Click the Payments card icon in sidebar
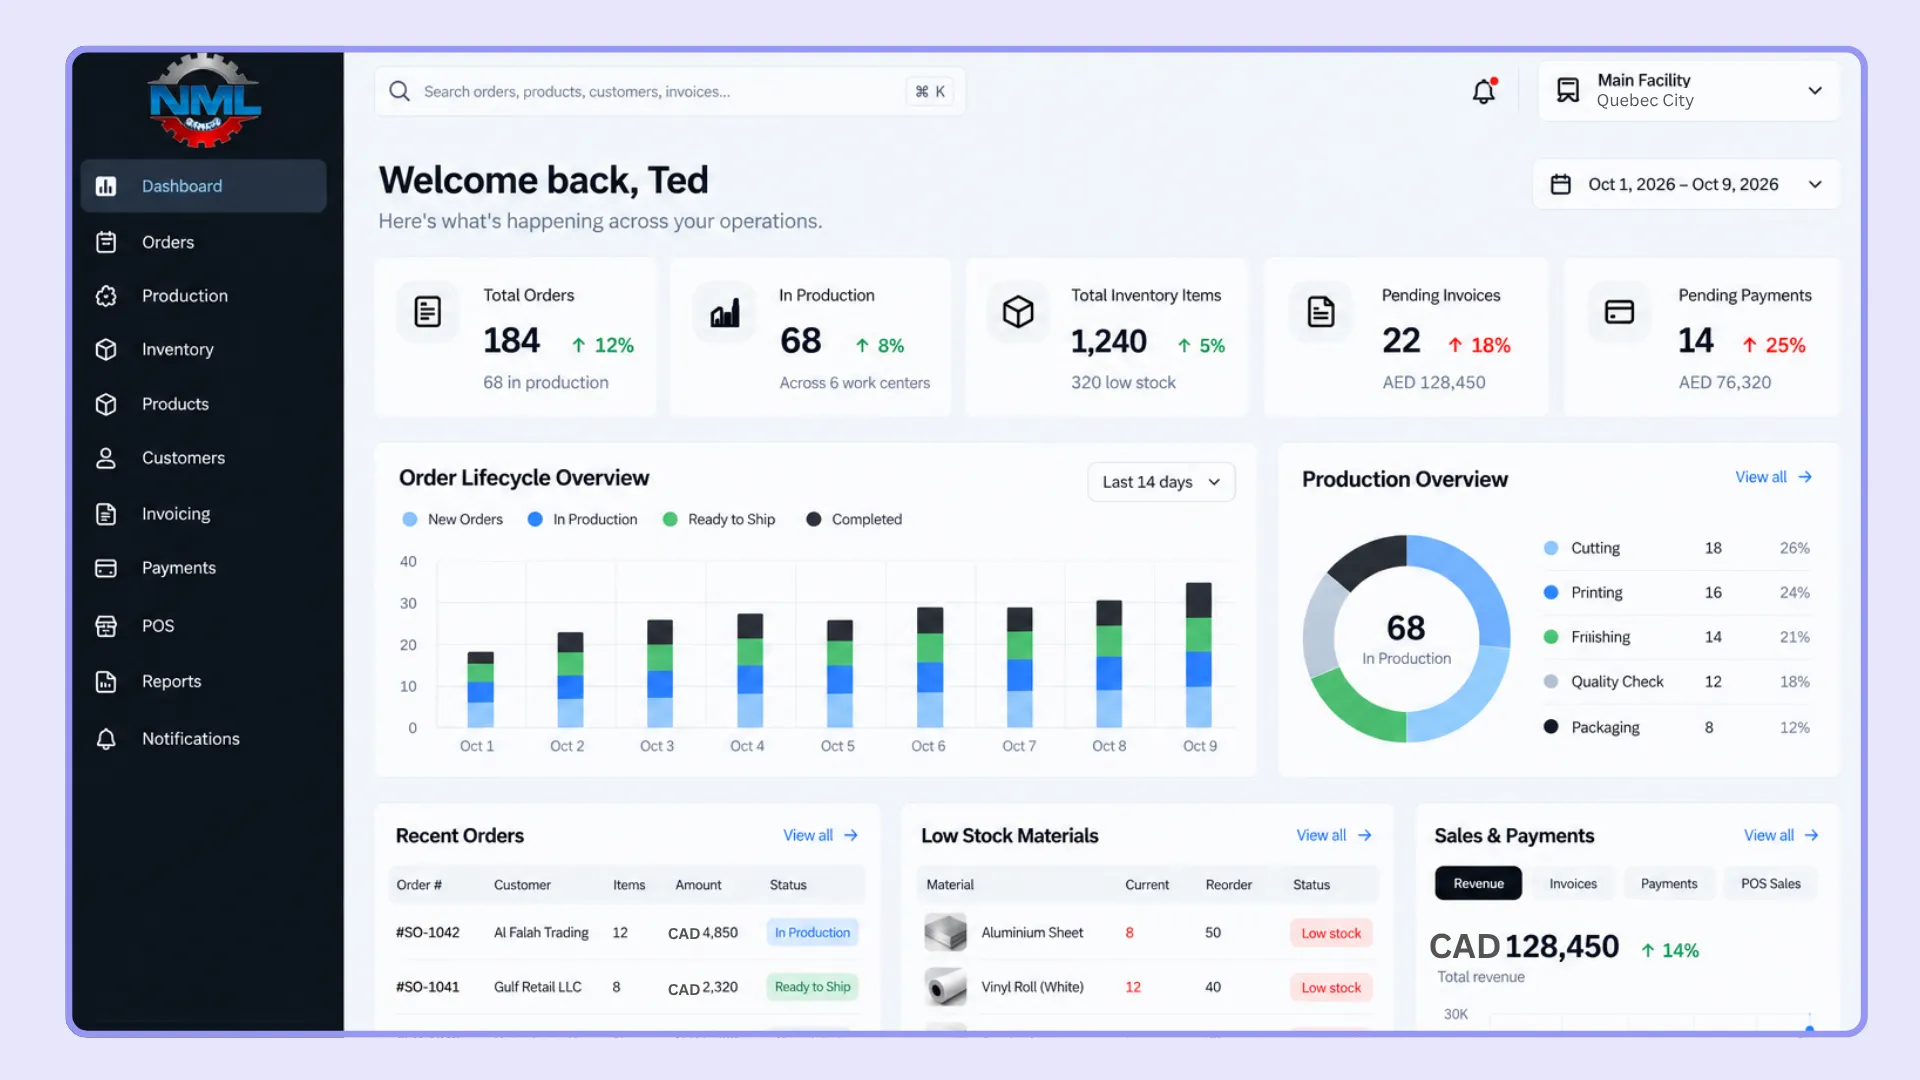This screenshot has height=1080, width=1920. coord(106,568)
